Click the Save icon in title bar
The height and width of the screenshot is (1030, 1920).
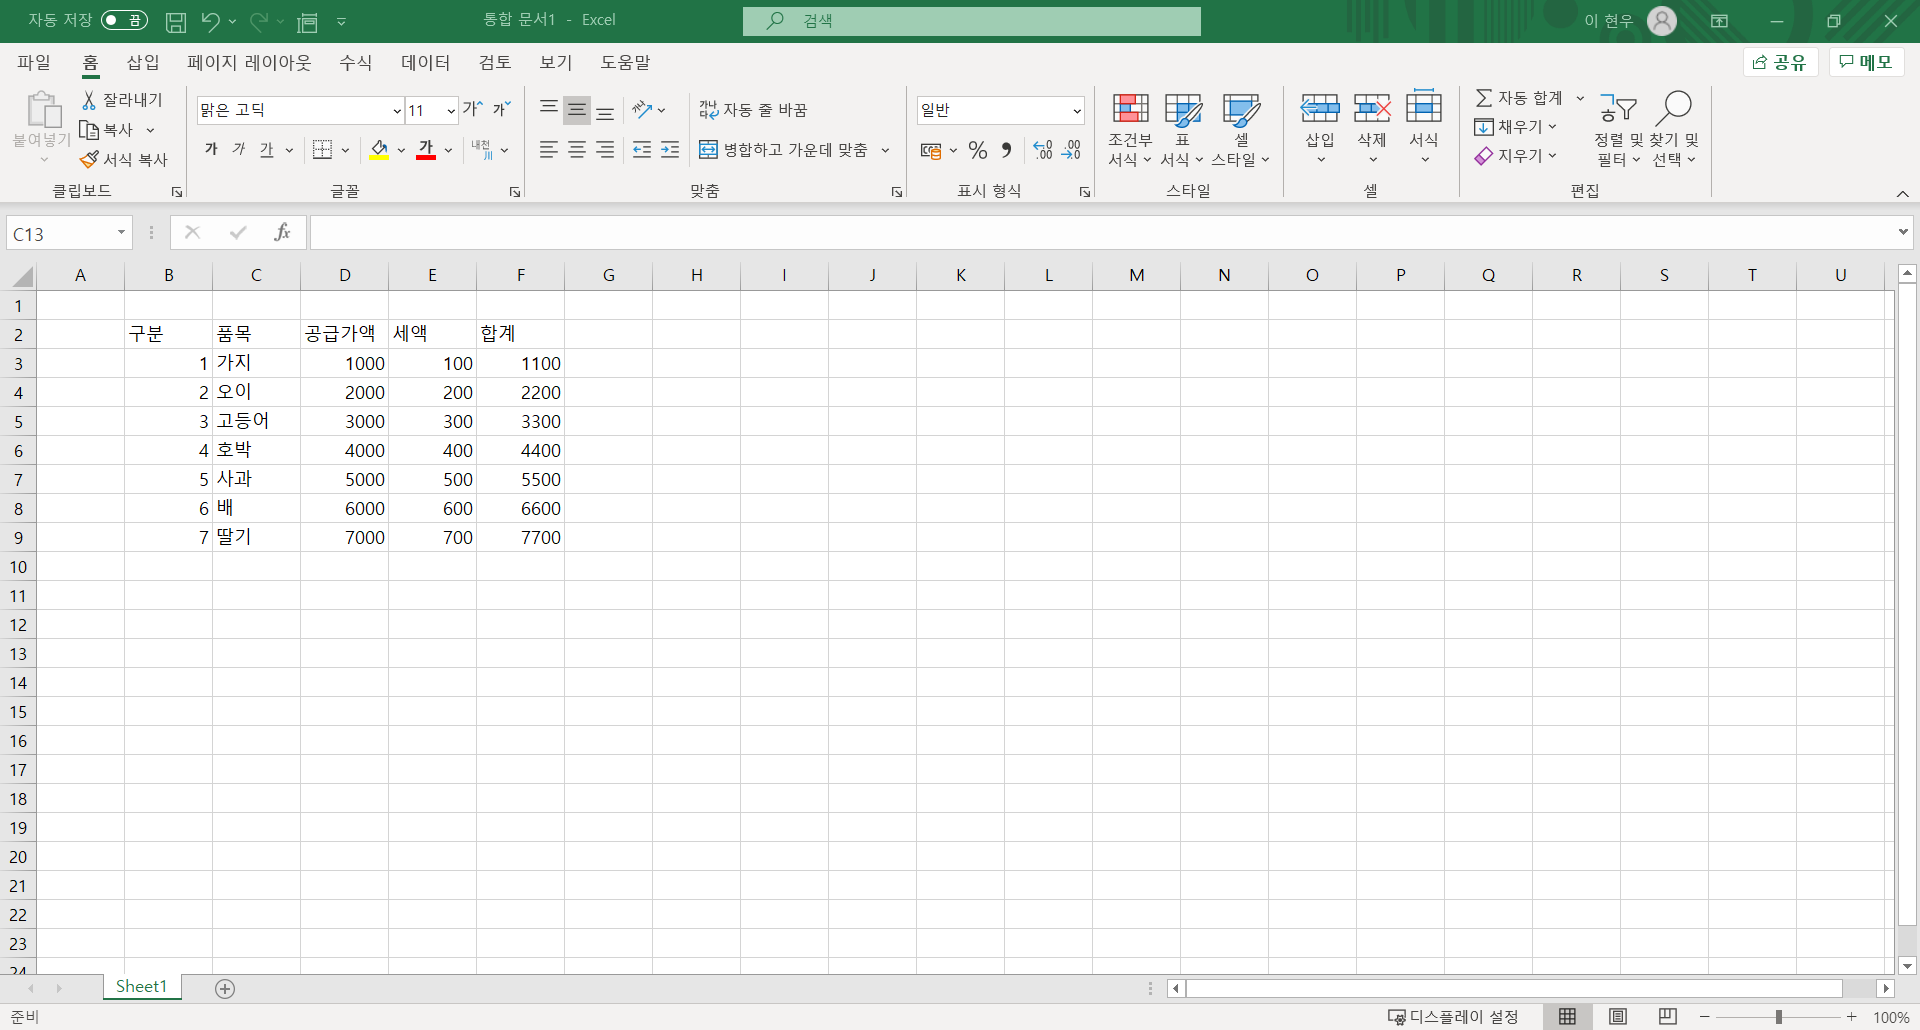coord(176,21)
